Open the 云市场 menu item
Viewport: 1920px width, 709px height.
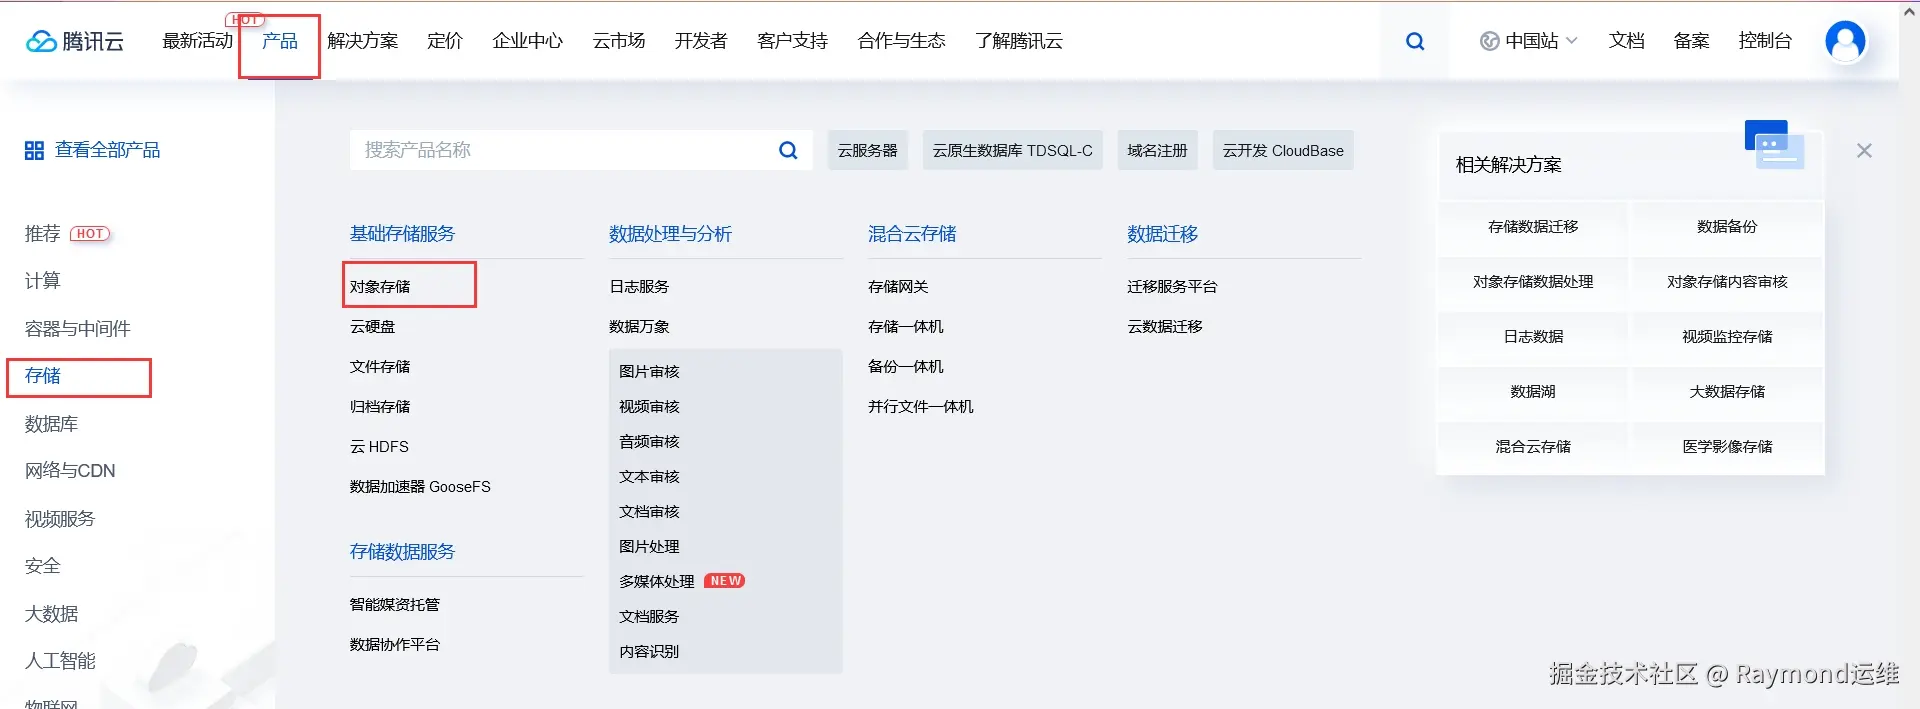point(619,41)
